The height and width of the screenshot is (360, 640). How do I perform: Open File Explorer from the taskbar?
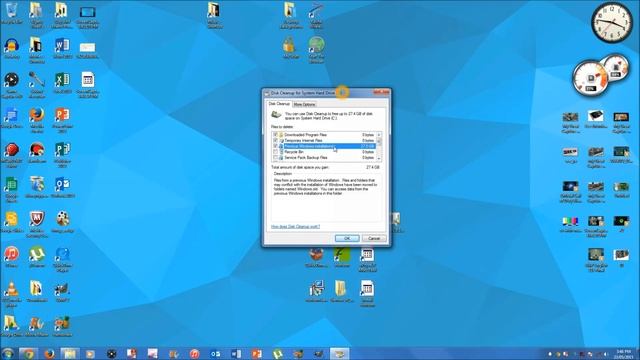[70, 354]
